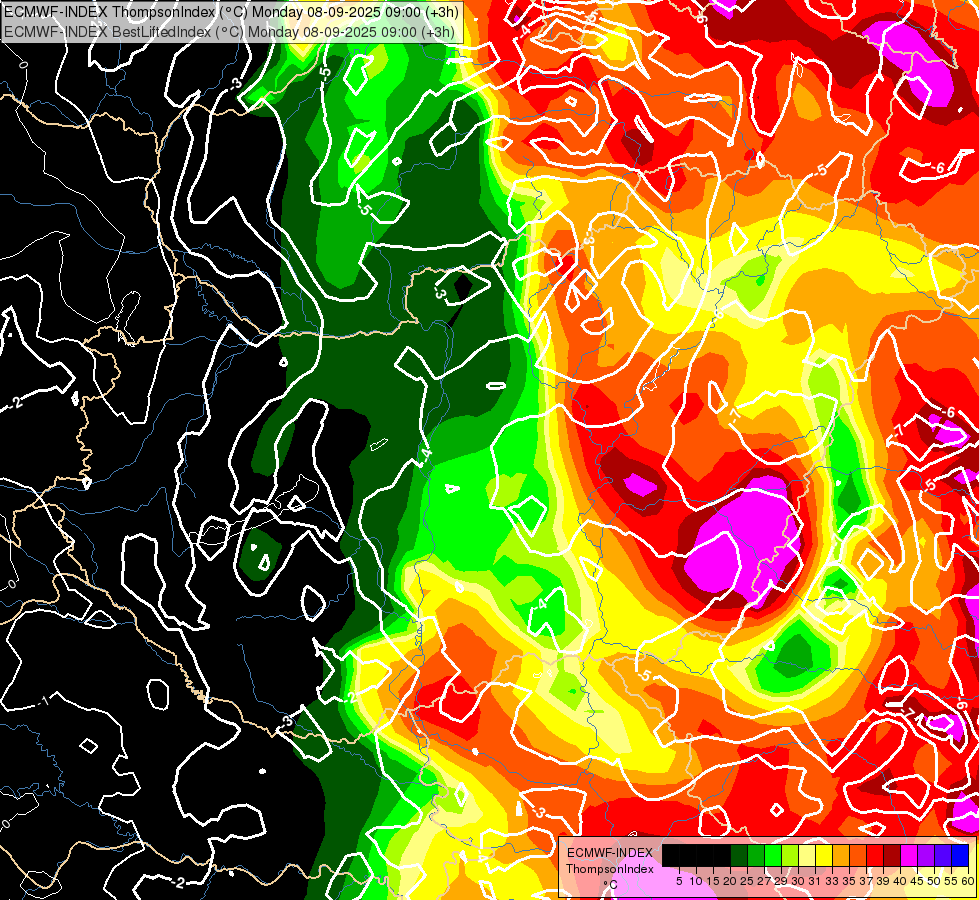The height and width of the screenshot is (900, 979).
Task: Click legend tick label 60
Action: coord(968,881)
